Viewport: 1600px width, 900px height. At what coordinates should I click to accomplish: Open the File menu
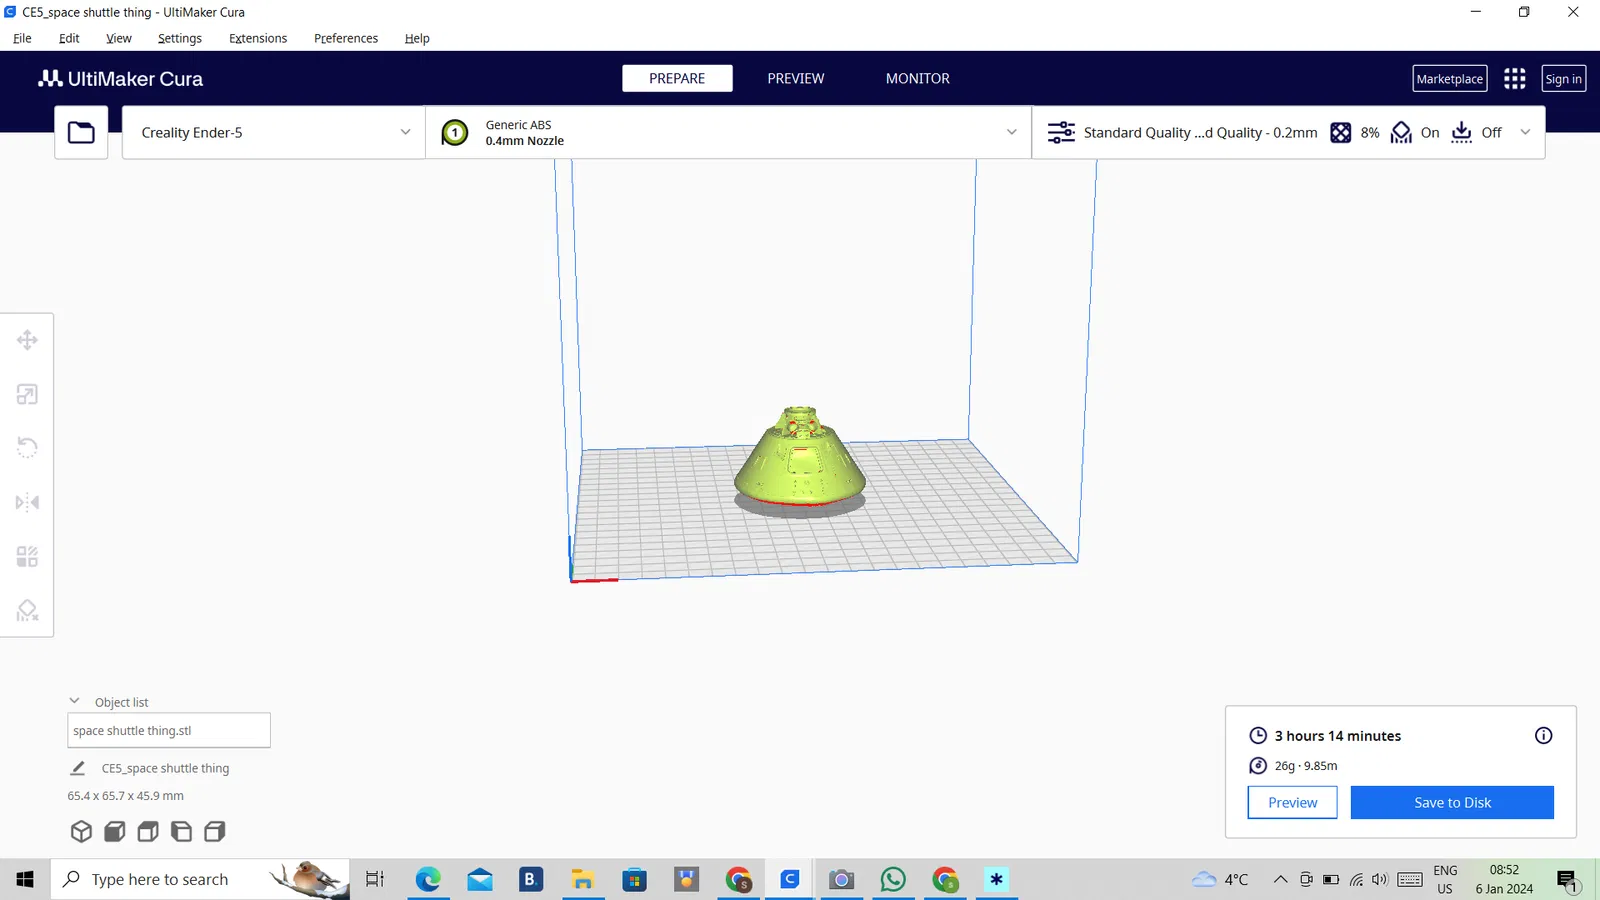pyautogui.click(x=22, y=38)
